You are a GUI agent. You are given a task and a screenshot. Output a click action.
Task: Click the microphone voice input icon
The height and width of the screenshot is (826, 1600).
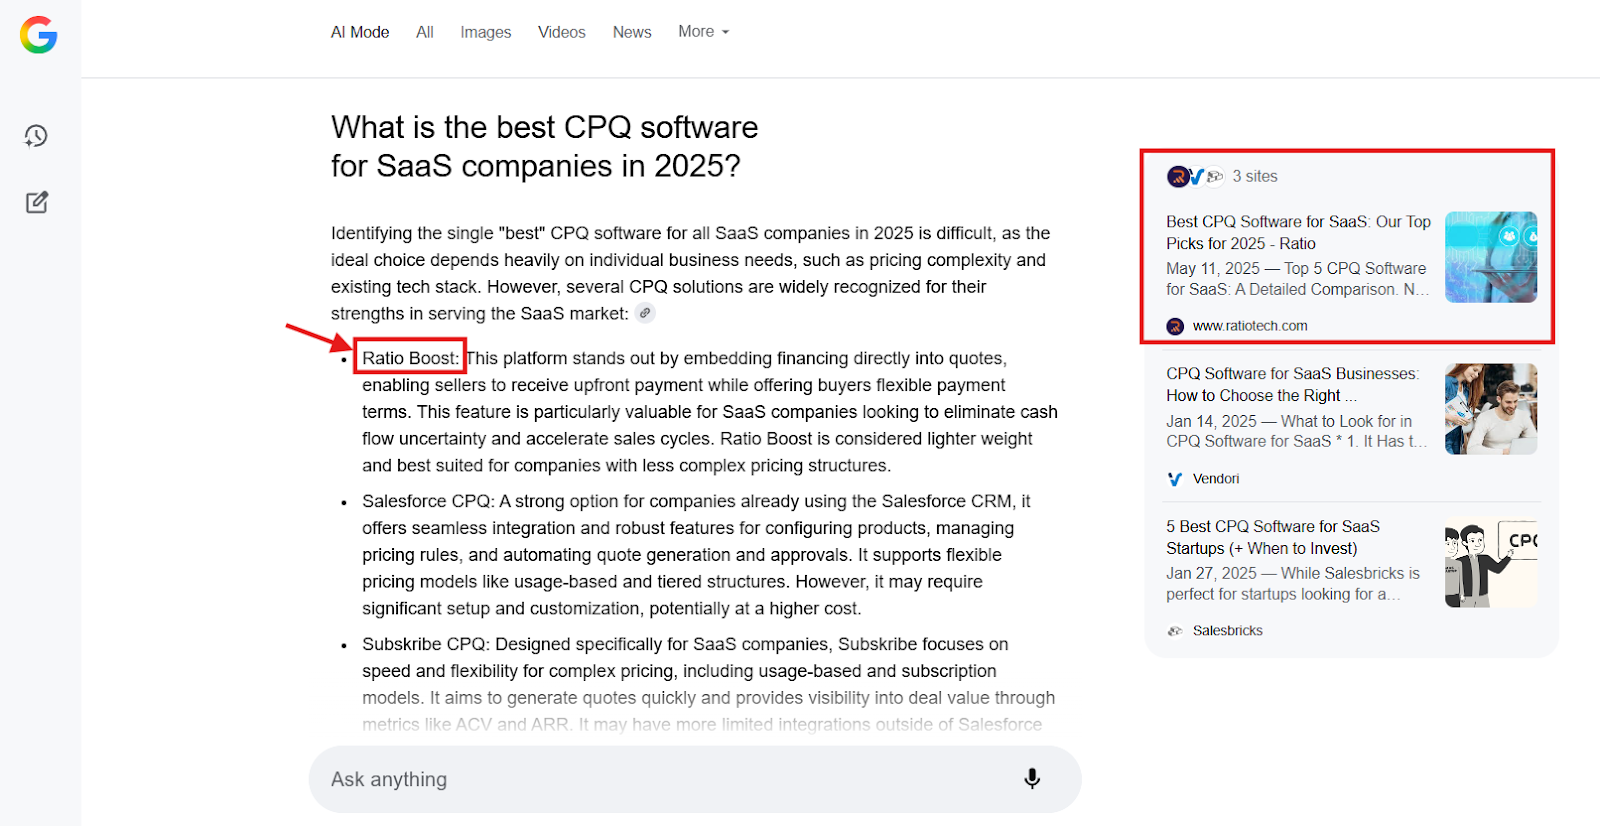point(1032,779)
